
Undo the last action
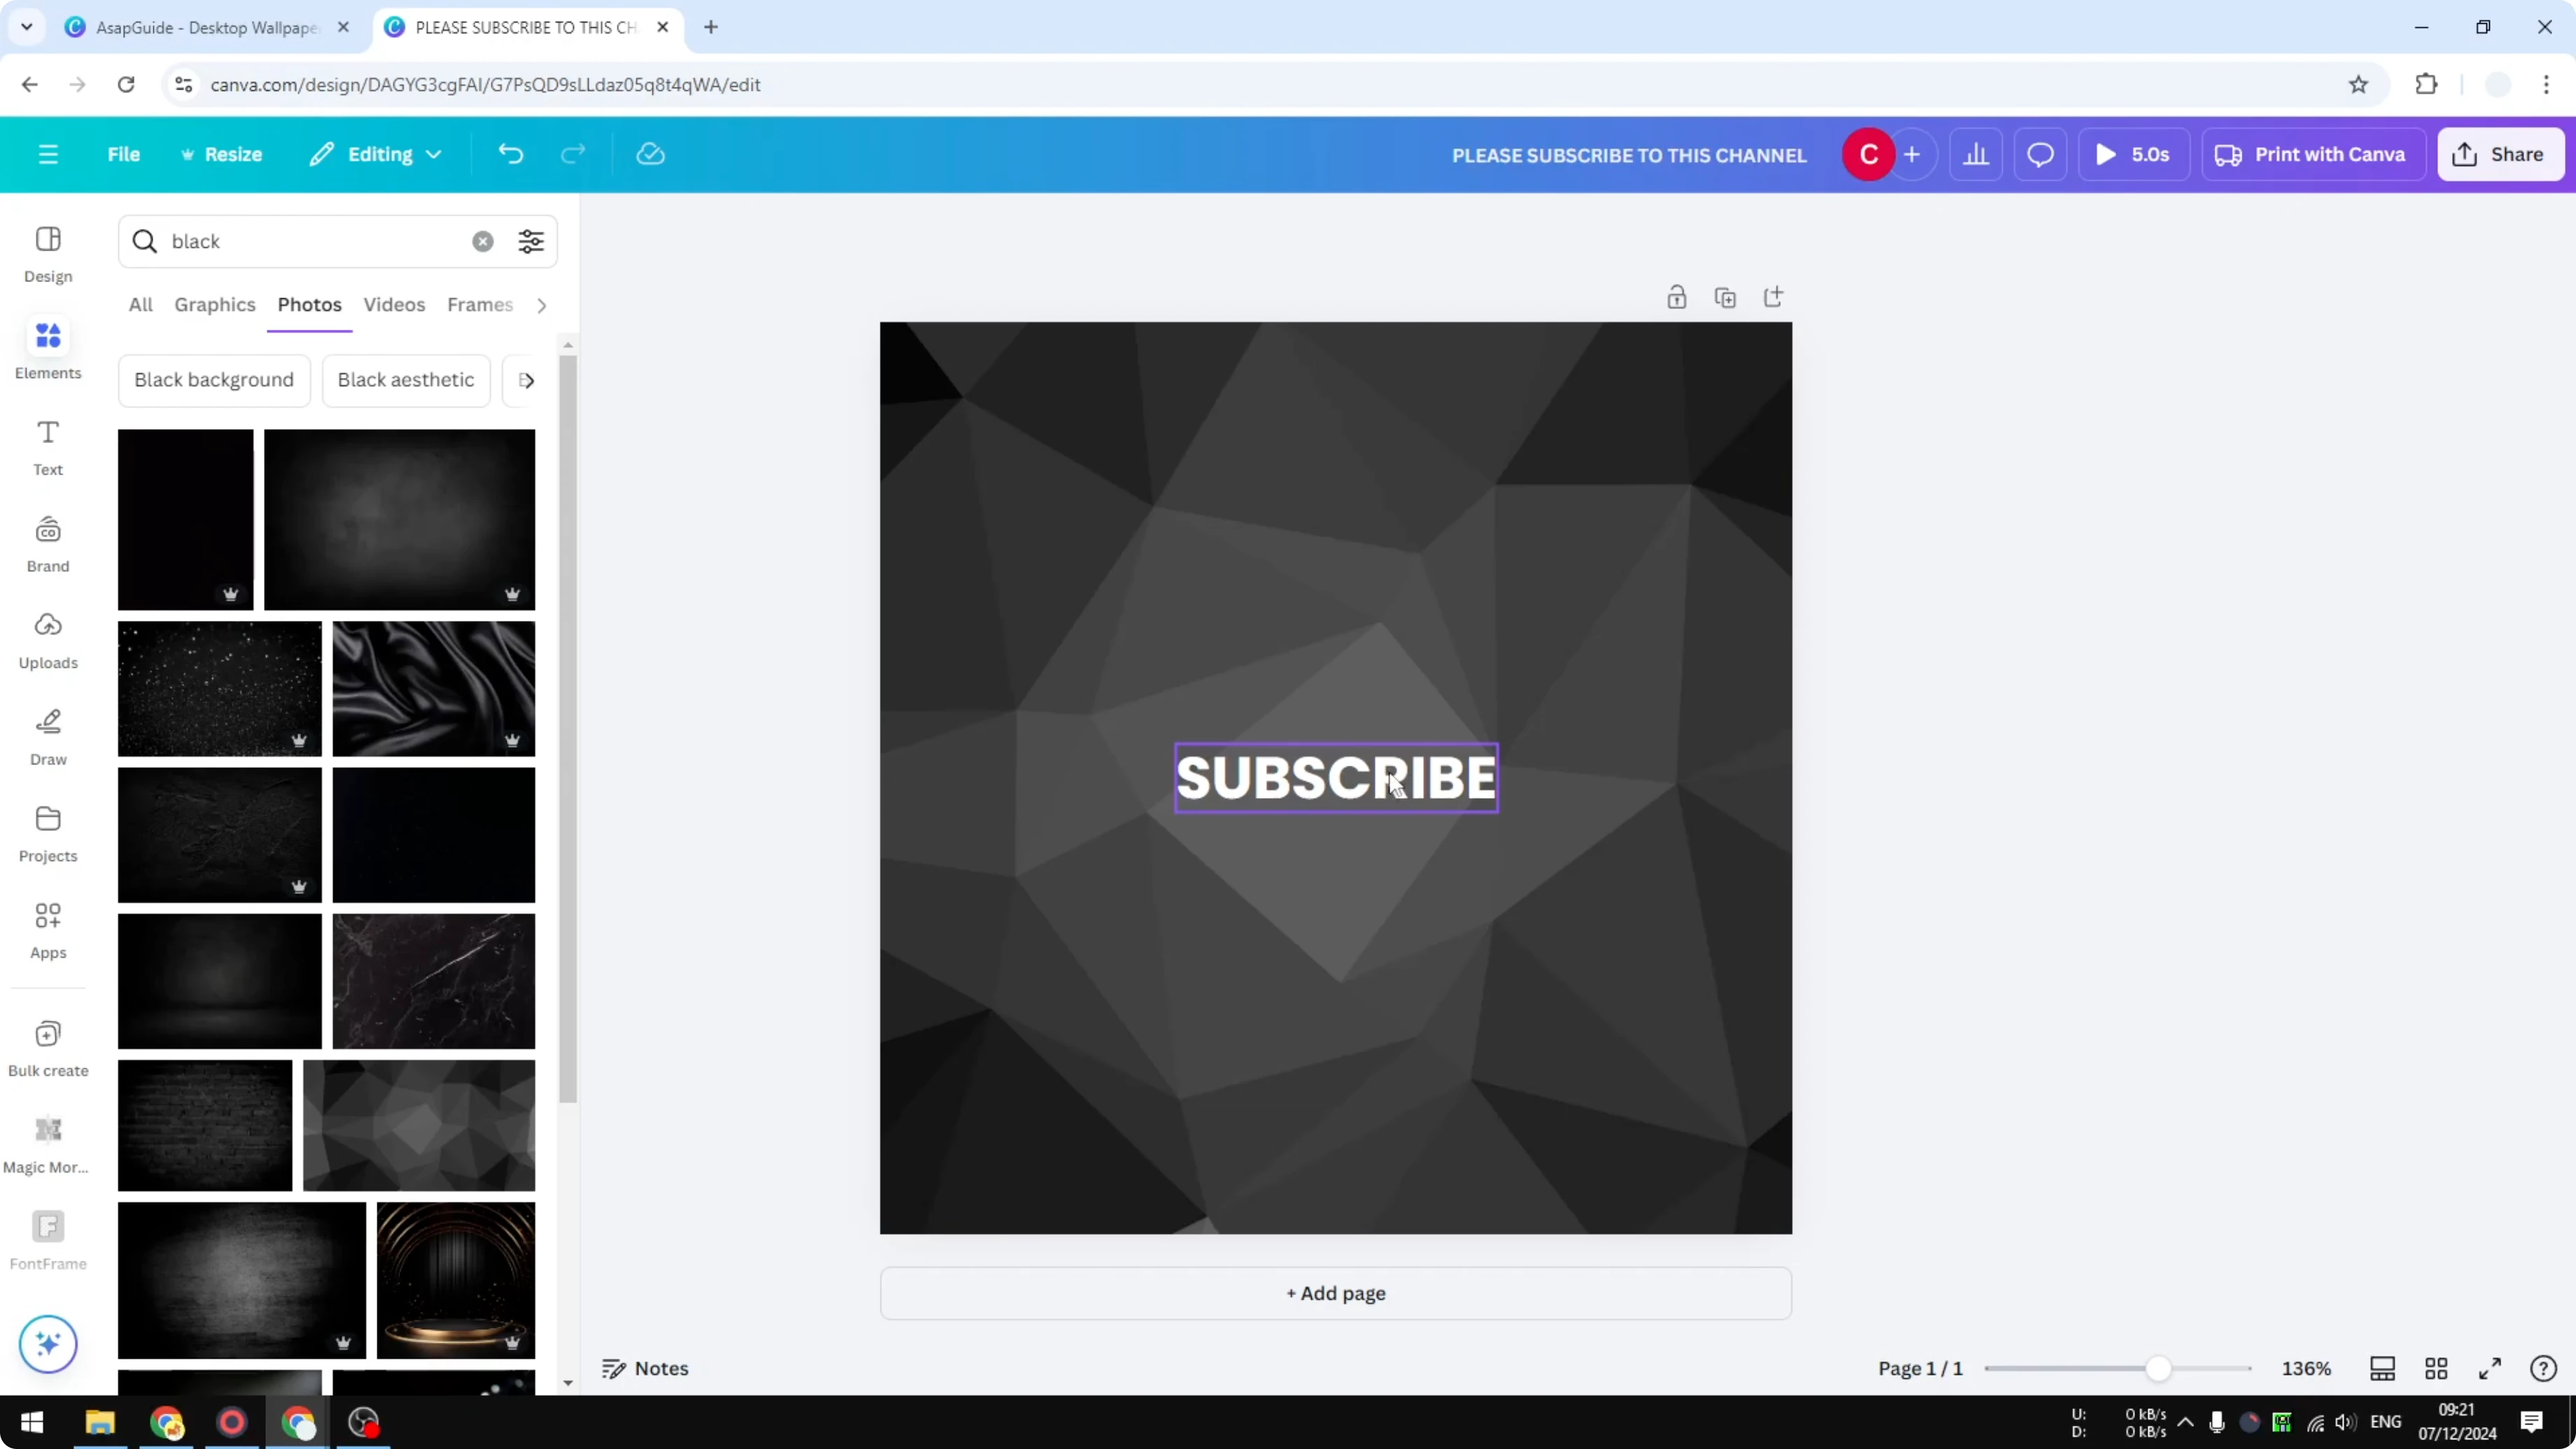[x=510, y=154]
